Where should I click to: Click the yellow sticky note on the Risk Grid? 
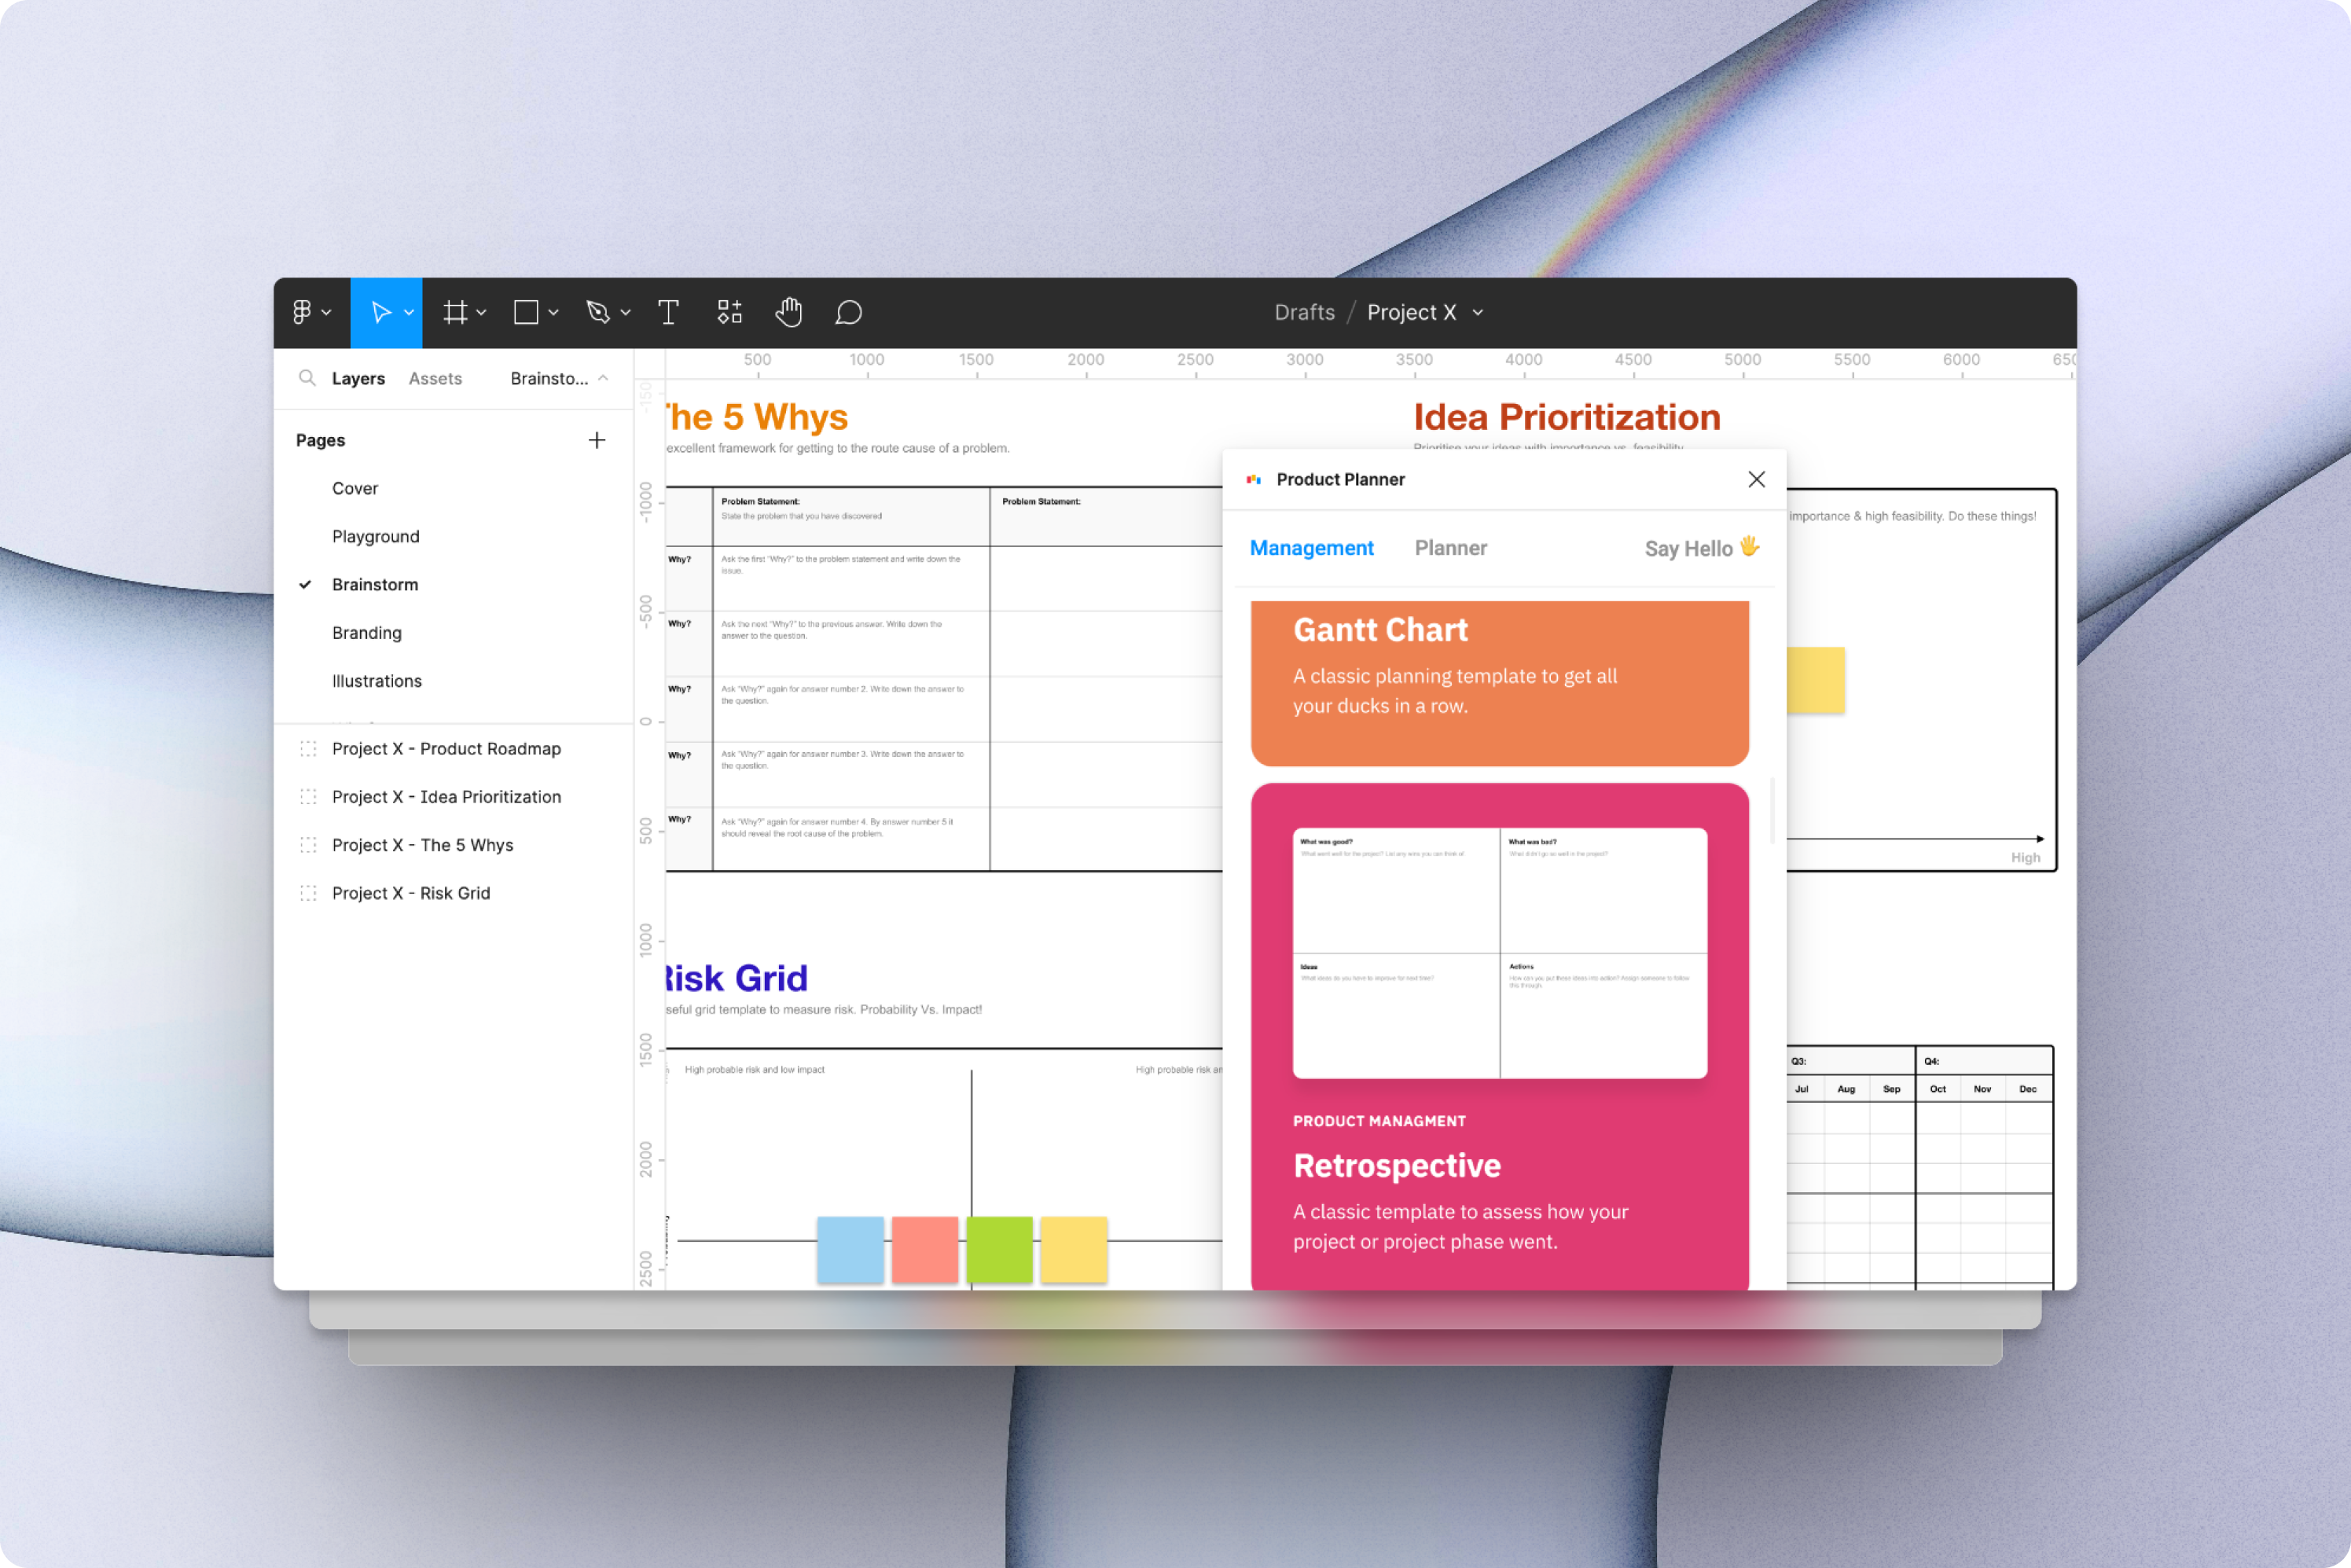[x=1074, y=1250]
